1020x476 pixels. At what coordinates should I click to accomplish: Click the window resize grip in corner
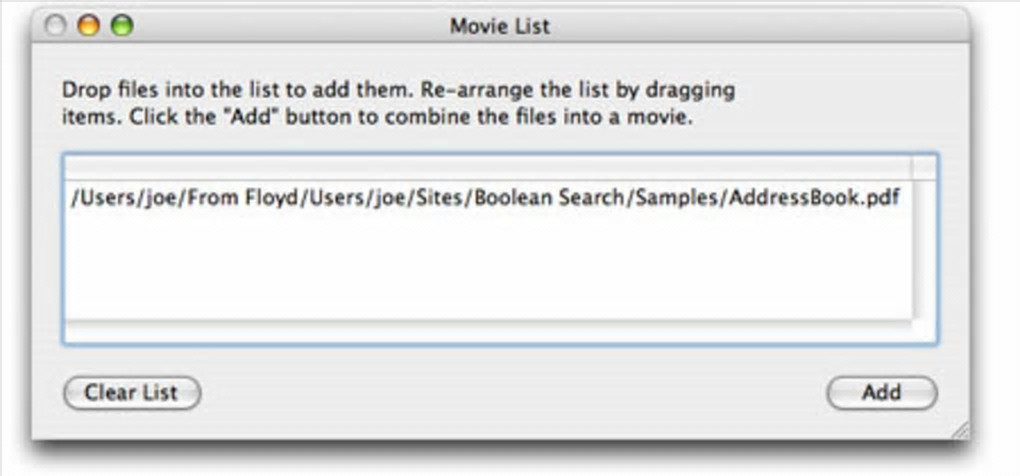(x=959, y=430)
